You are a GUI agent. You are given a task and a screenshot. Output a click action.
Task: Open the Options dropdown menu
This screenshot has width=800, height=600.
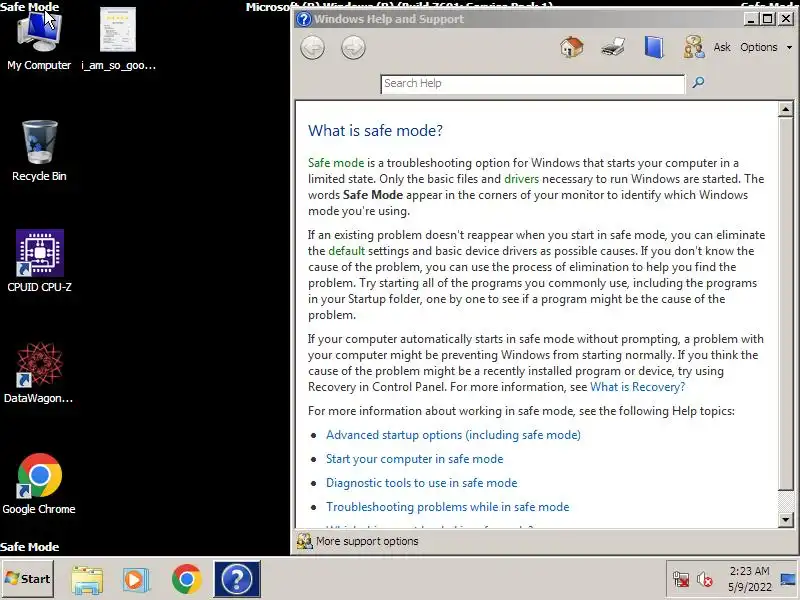pos(766,47)
